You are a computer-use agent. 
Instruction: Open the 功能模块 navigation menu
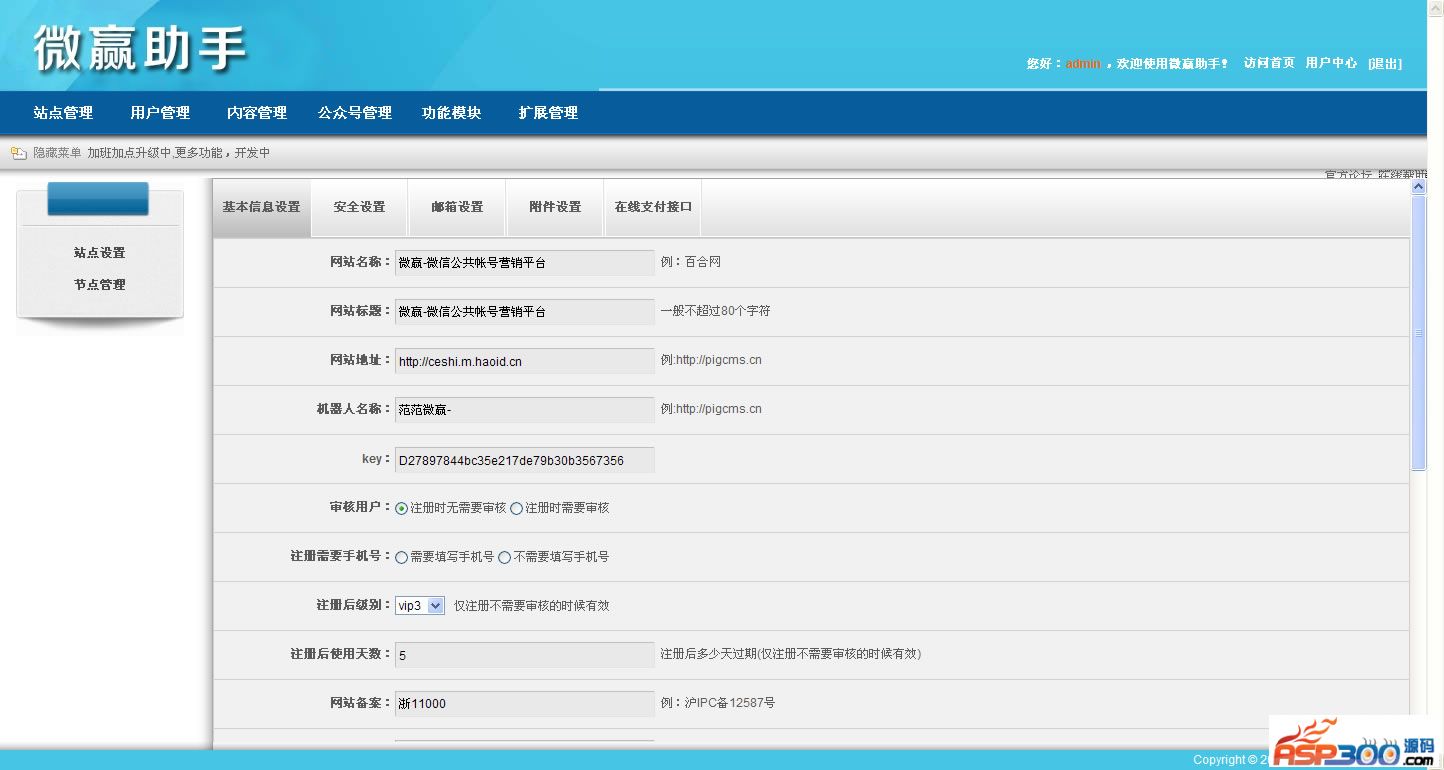click(x=452, y=113)
